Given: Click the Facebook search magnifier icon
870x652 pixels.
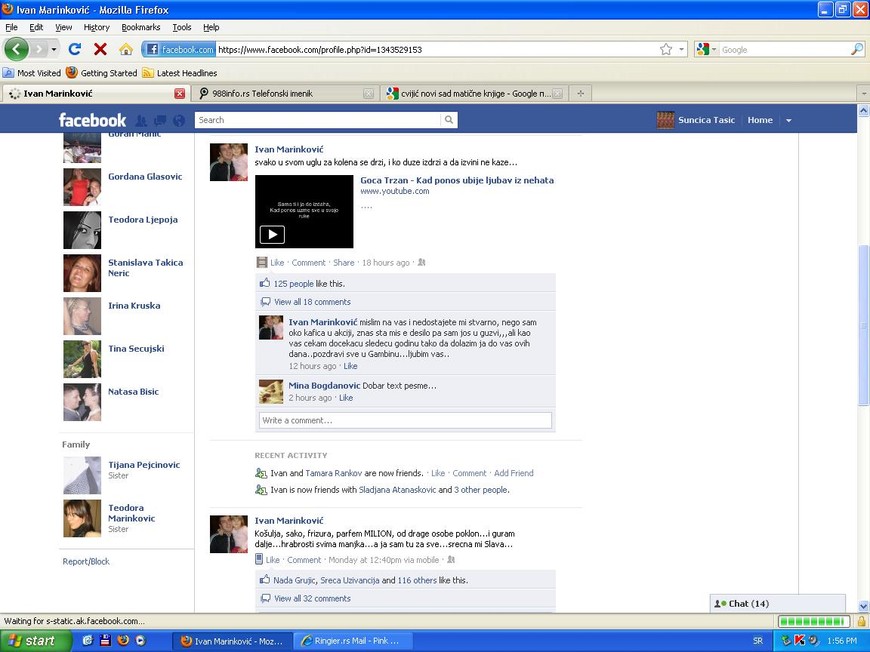Looking at the screenshot, I should [x=448, y=120].
